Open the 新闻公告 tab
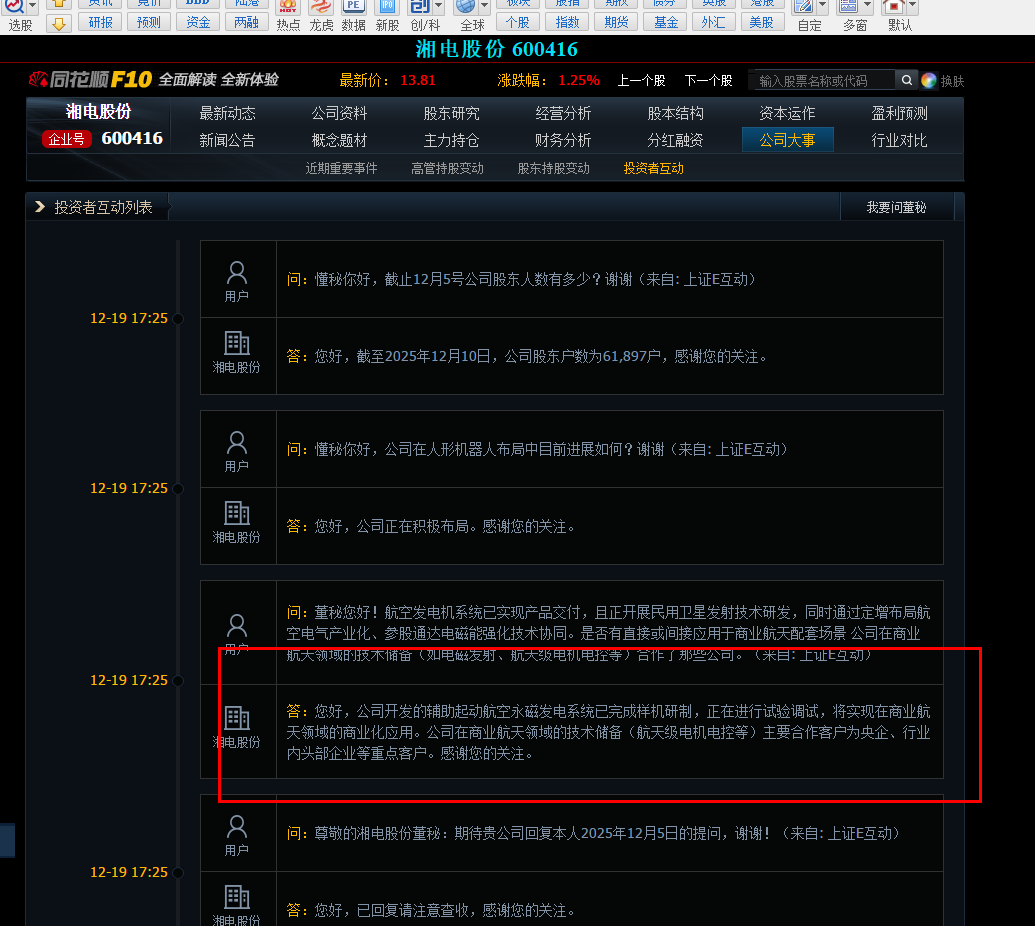Image resolution: width=1035 pixels, height=926 pixels. (x=227, y=141)
